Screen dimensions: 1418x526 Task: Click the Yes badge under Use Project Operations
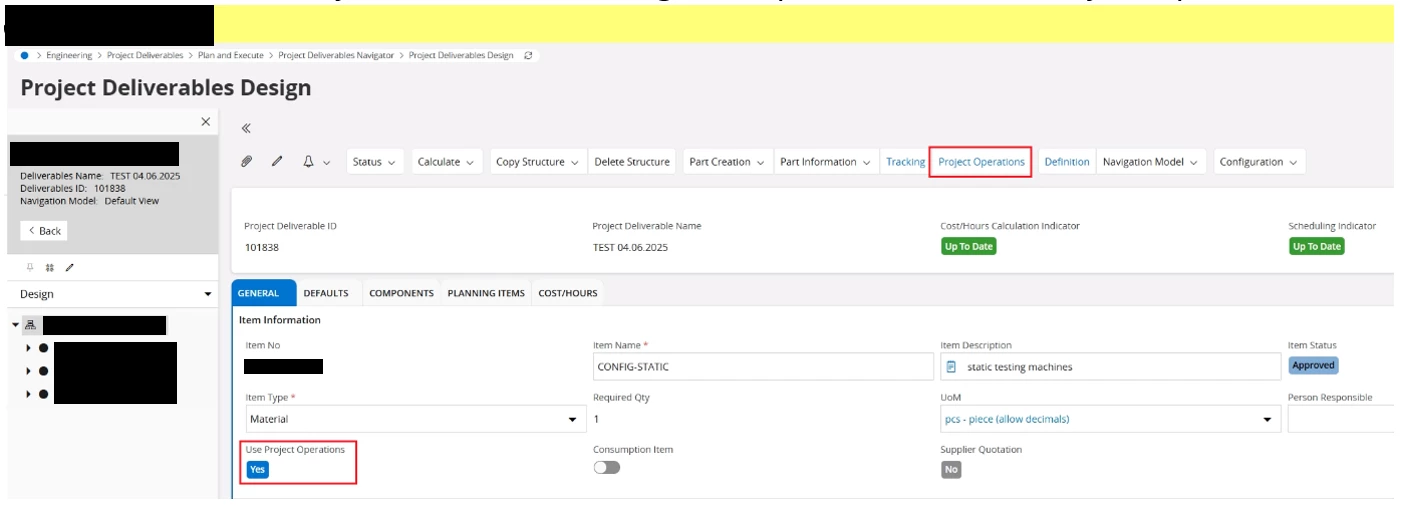(257, 470)
